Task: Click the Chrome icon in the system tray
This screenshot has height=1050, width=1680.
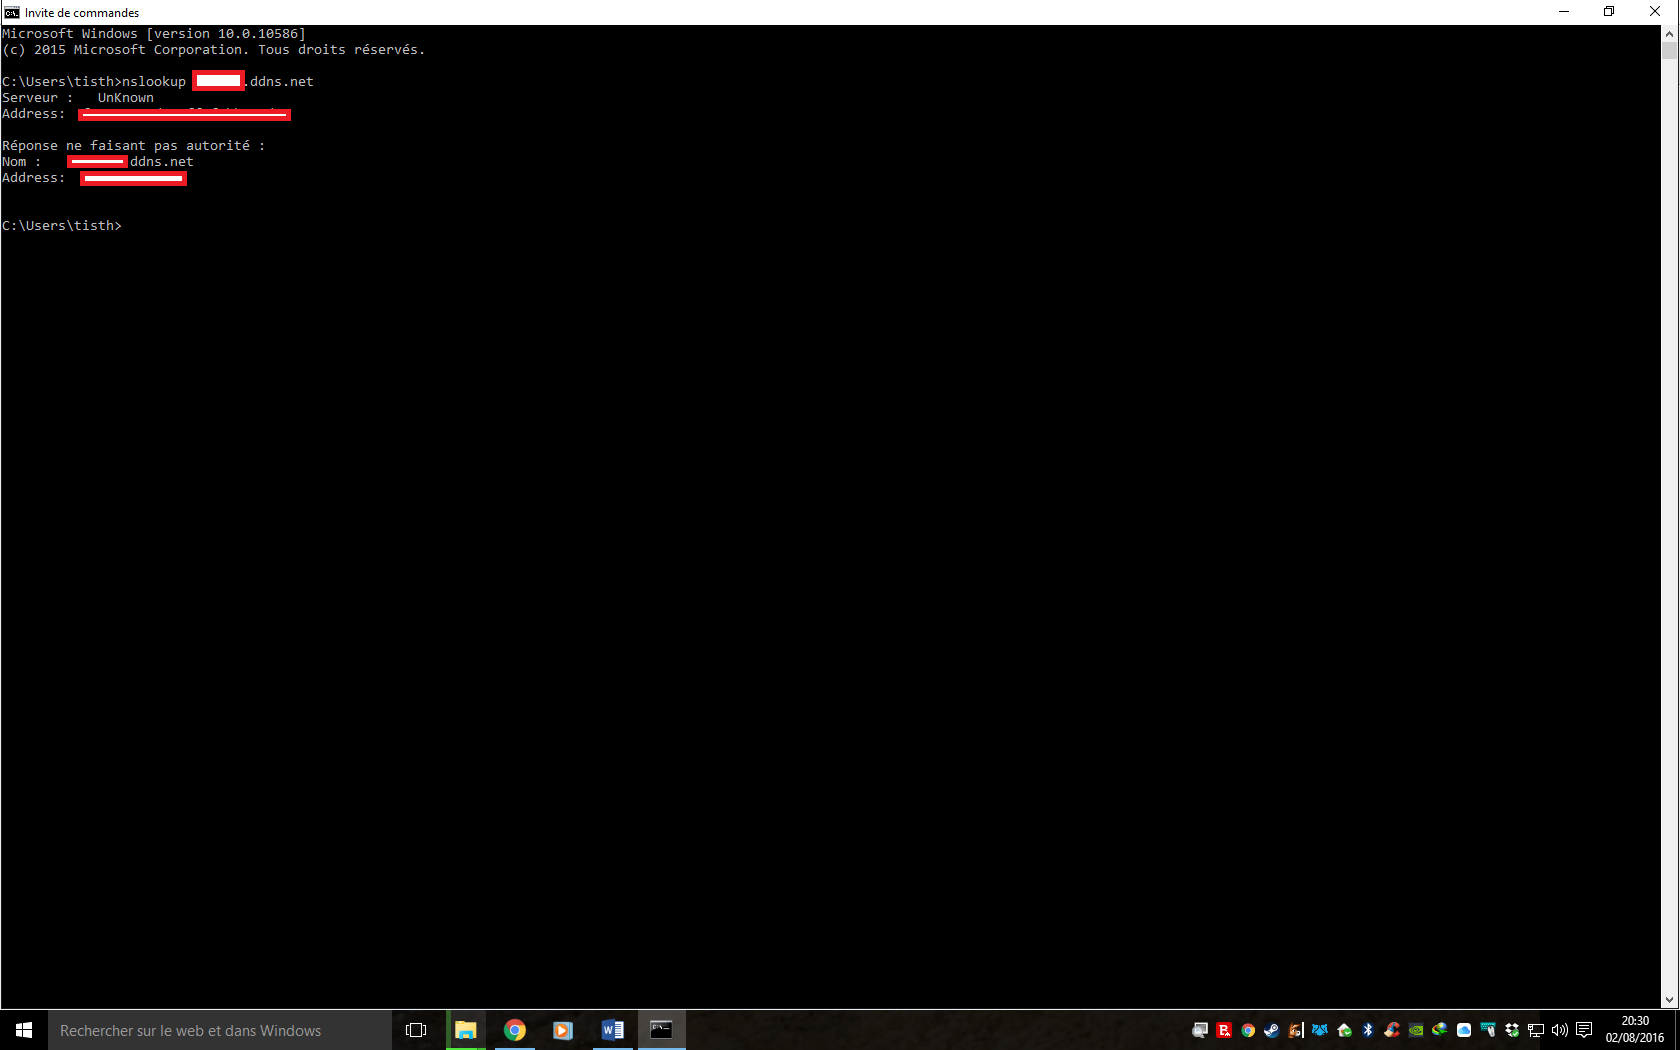Action: [x=1248, y=1030]
